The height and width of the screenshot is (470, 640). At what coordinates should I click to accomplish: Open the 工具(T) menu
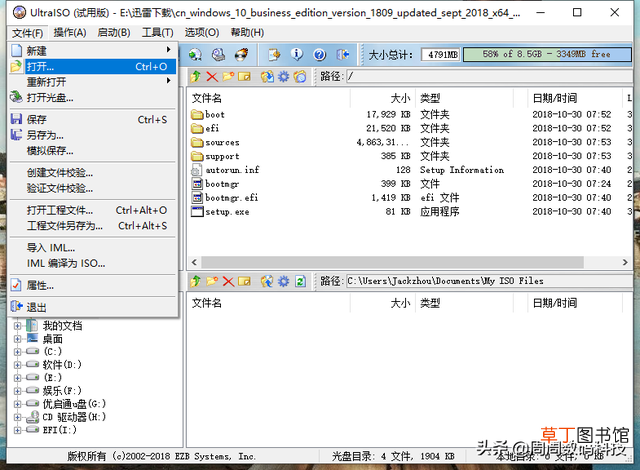pyautogui.click(x=158, y=32)
